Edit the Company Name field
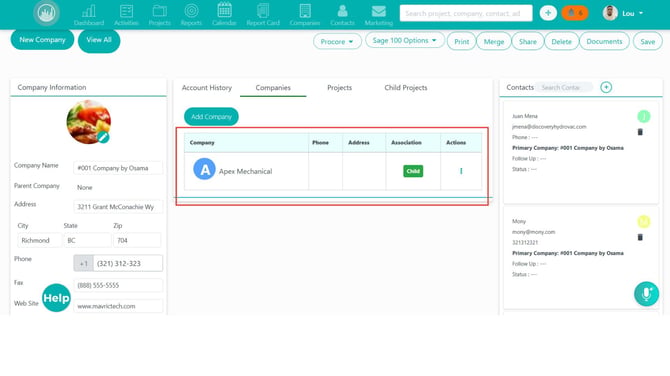This screenshot has height=376, width=670. pos(118,168)
